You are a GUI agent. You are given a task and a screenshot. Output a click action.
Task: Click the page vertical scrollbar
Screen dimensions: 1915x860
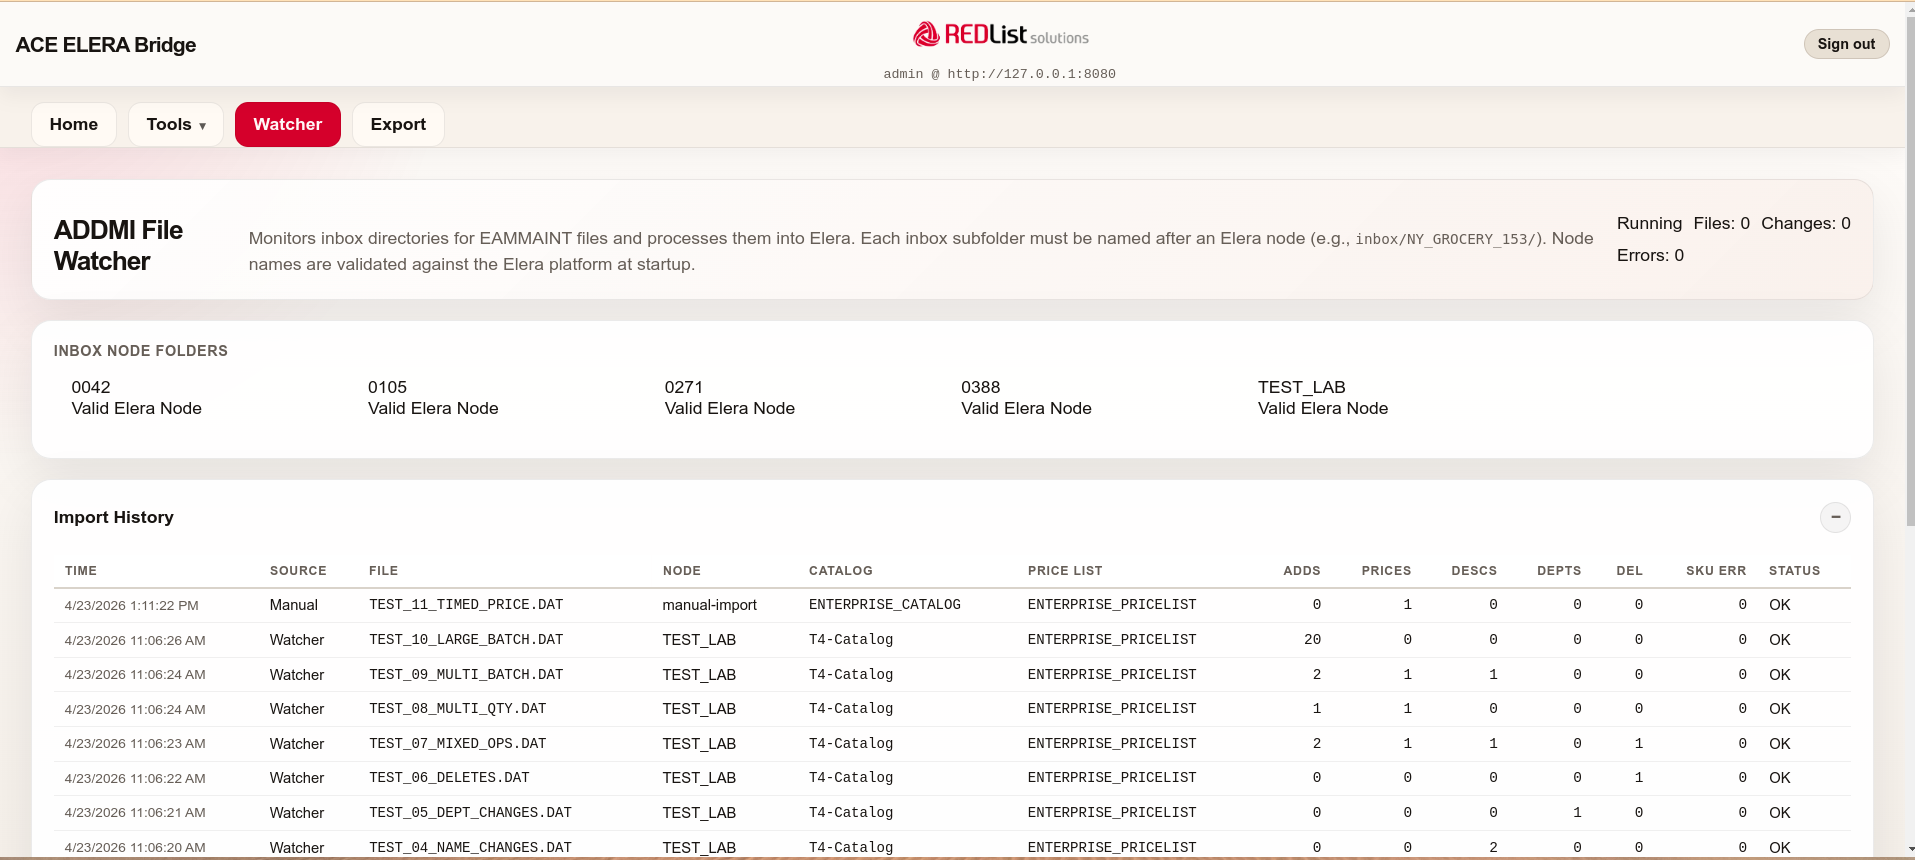tap(1910, 270)
